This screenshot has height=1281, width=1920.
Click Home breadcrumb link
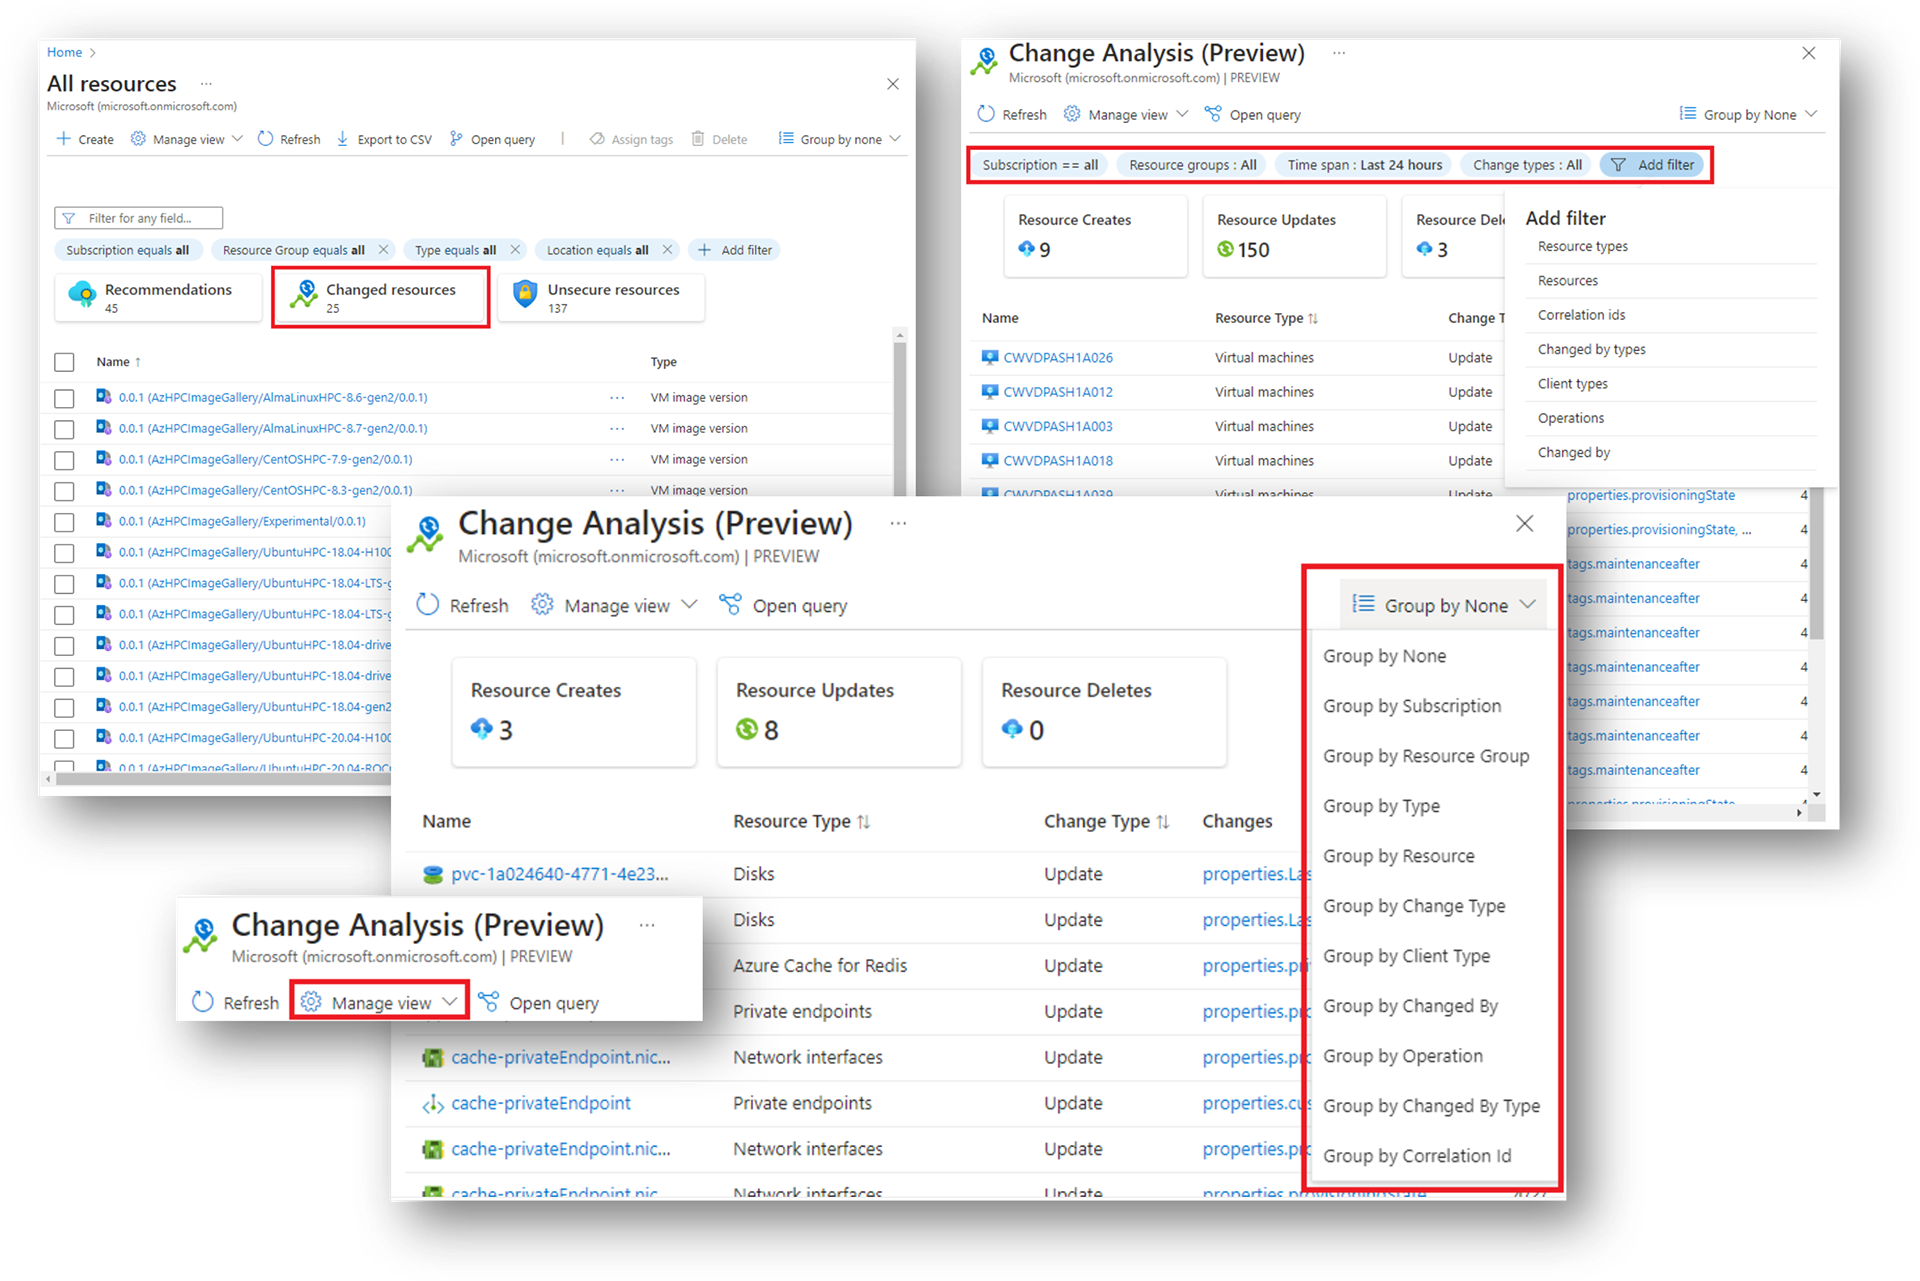(64, 52)
